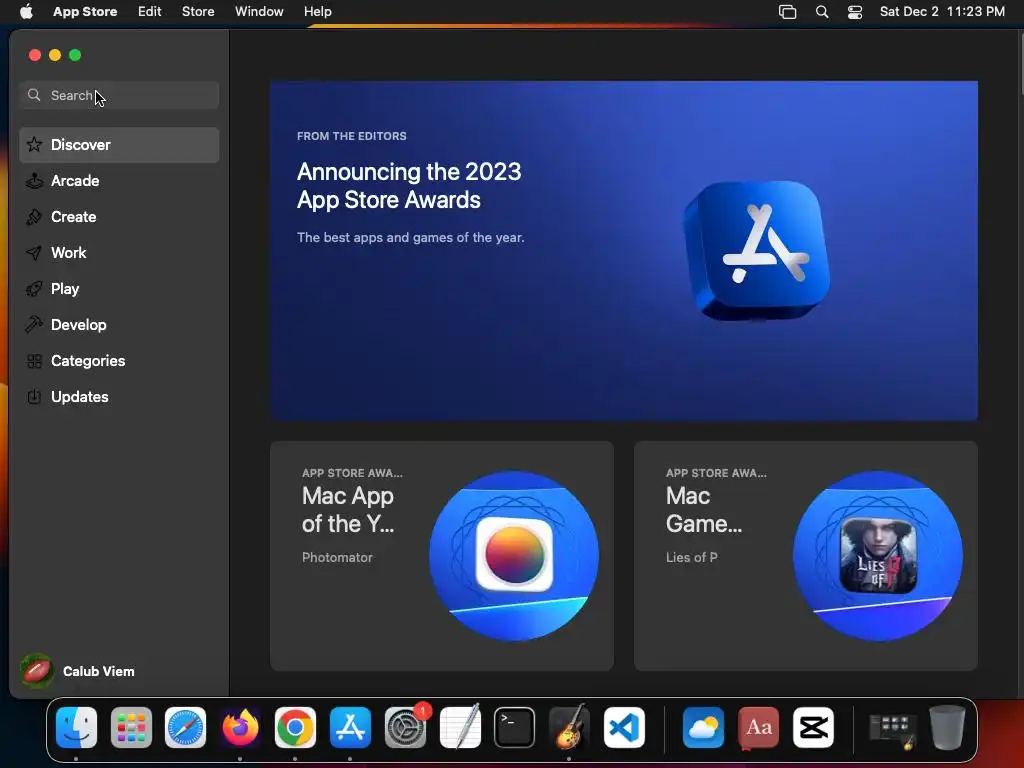
Task: Select the Create paintbrush icon
Action: (34, 217)
